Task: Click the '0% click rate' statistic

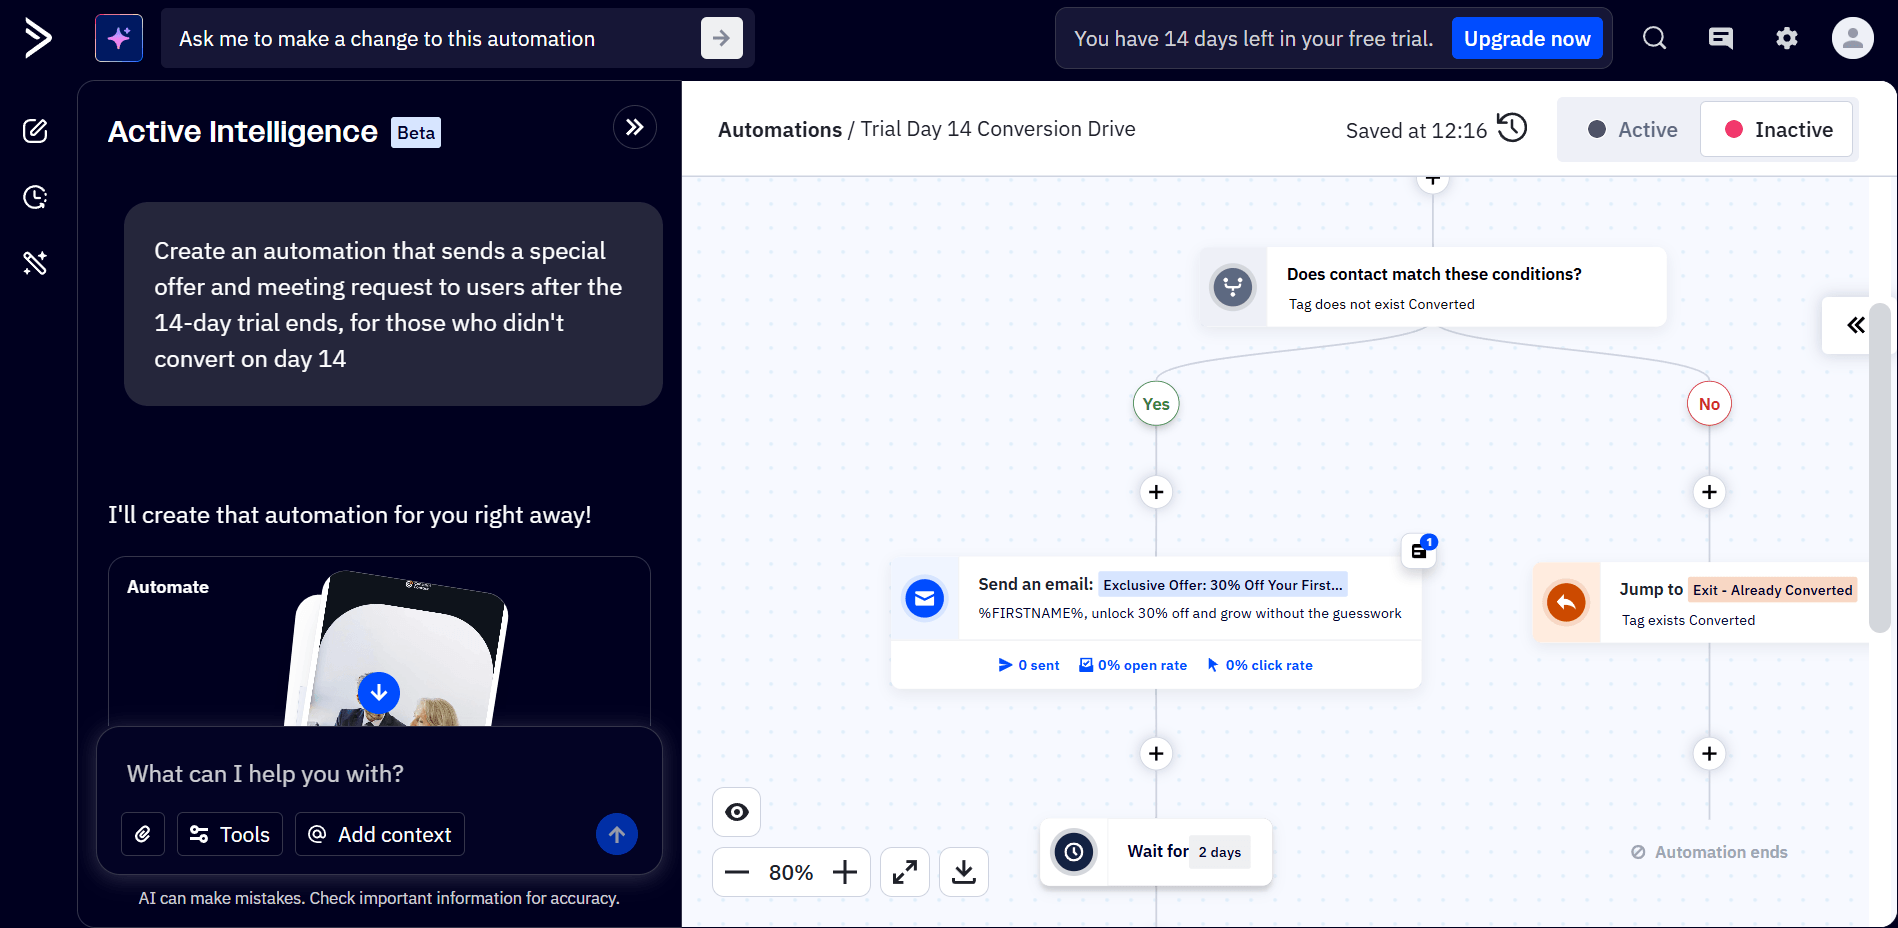Action: point(1260,665)
